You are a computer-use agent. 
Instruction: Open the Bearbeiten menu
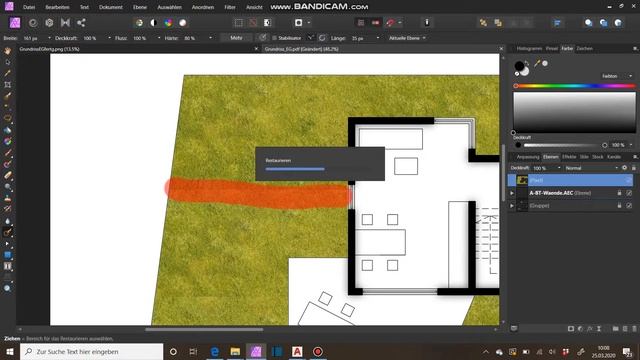tap(57, 7)
